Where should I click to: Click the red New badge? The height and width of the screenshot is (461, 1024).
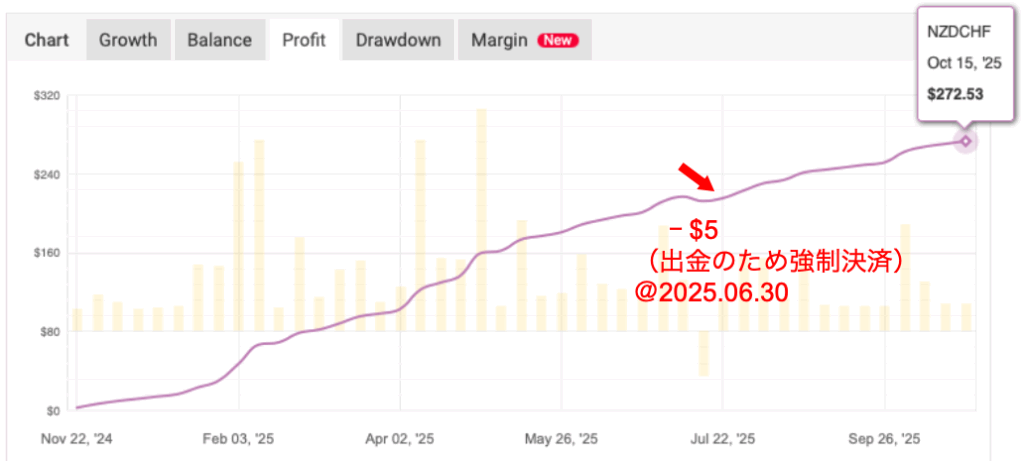558,41
